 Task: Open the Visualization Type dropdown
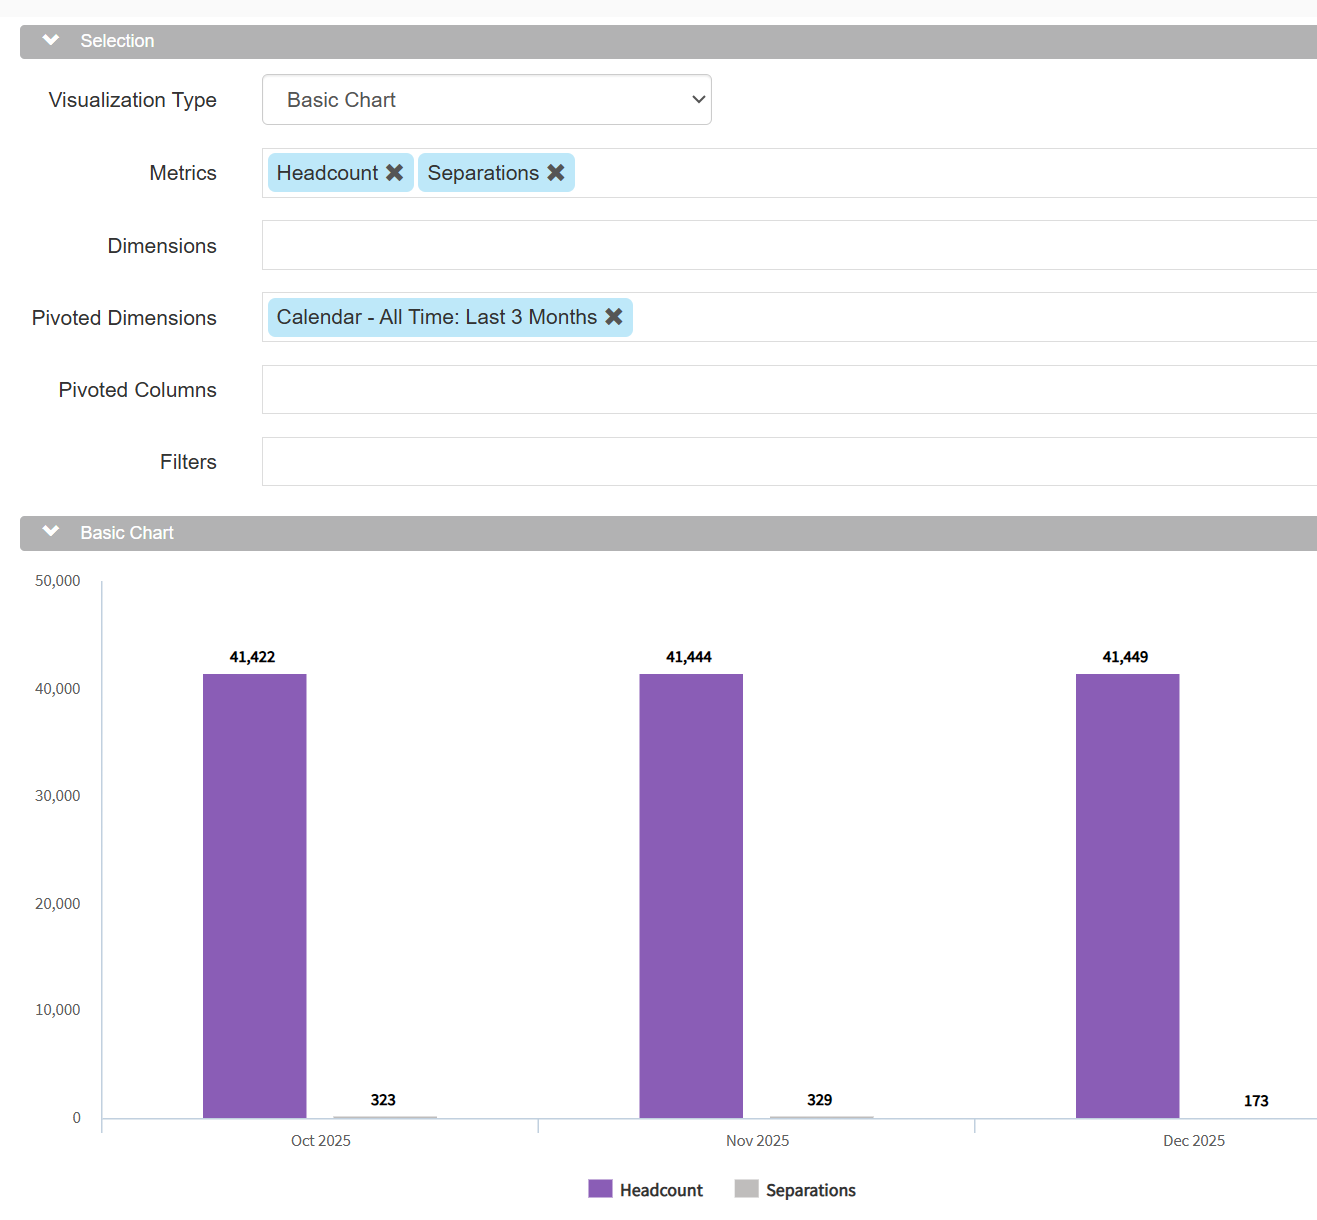tap(486, 100)
